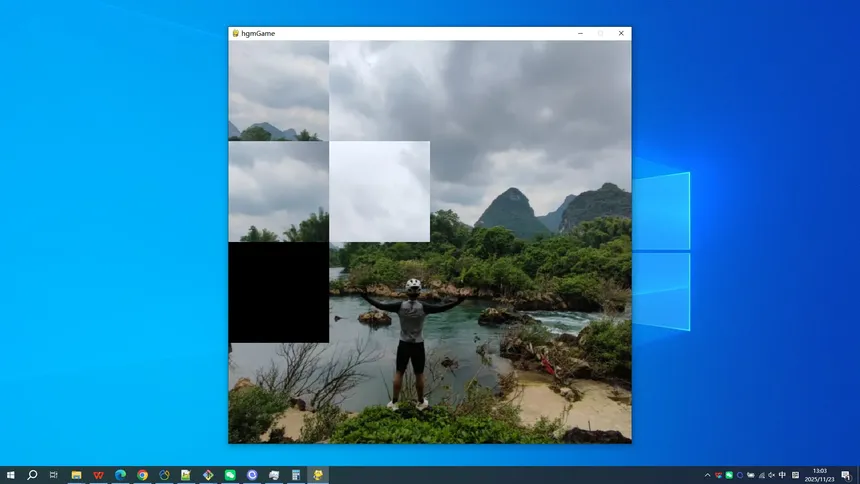Image resolution: width=860 pixels, height=484 pixels.
Task: Close the hgmGame window
Action: tap(621, 33)
